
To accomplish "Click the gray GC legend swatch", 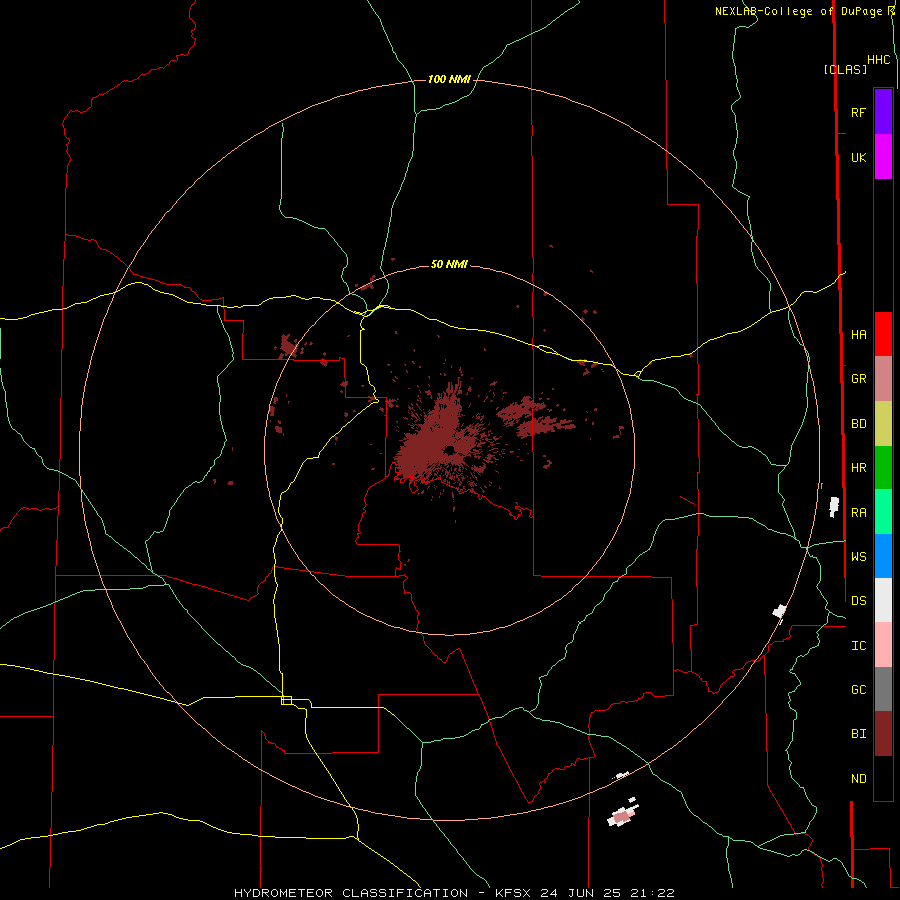I will click(883, 689).
